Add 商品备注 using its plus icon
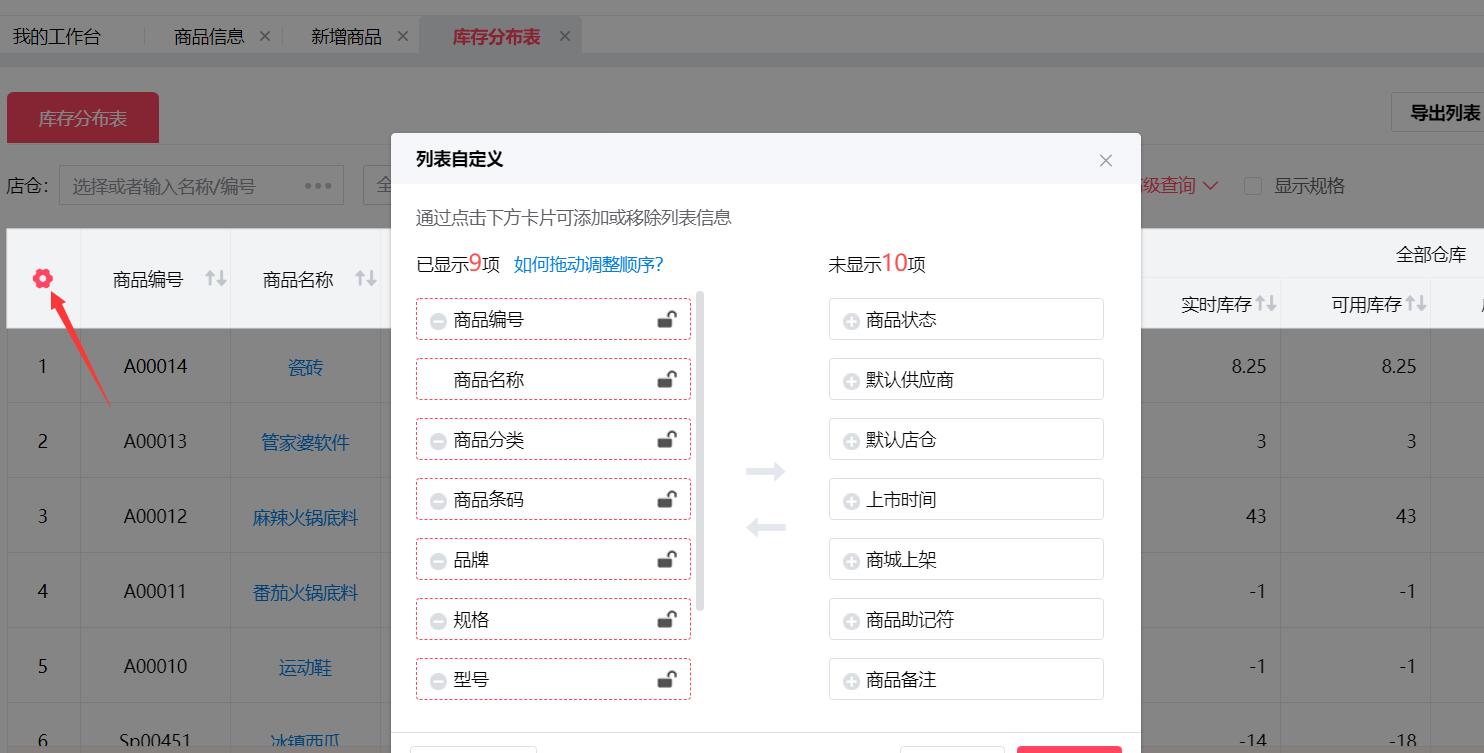This screenshot has height=753, width=1484. click(851, 681)
